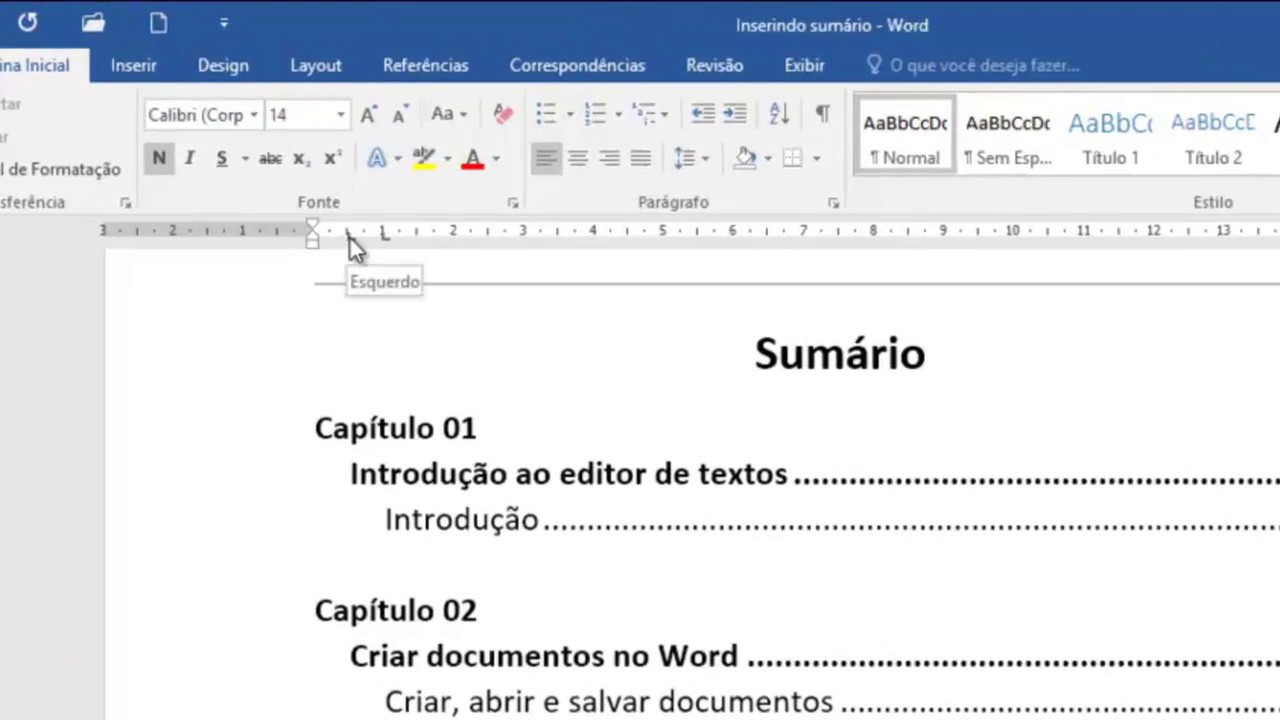Select the text highlight color tool
Image resolution: width=1280 pixels, height=720 pixels.
(423, 158)
